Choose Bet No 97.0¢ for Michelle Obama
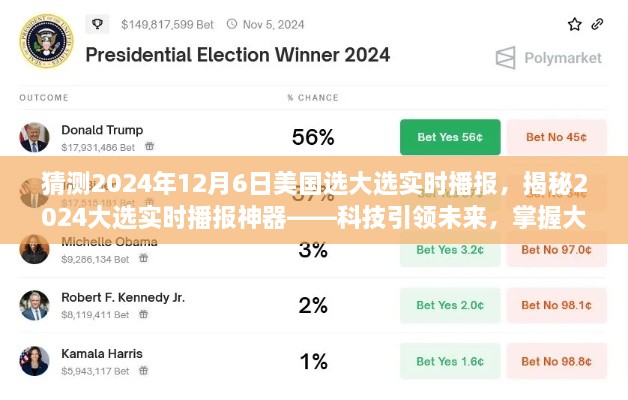The height and width of the screenshot is (400, 628). 557,250
